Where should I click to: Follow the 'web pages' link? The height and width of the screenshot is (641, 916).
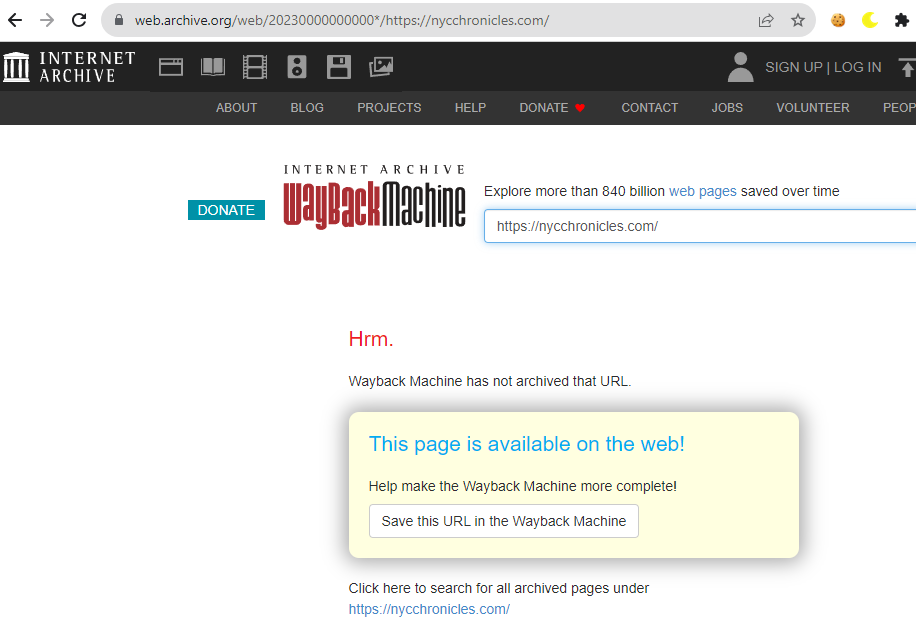pyautogui.click(x=703, y=192)
